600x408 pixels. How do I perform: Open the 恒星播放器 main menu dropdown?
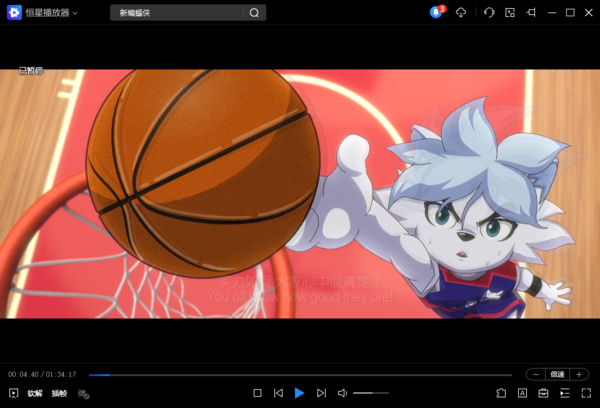coord(51,13)
